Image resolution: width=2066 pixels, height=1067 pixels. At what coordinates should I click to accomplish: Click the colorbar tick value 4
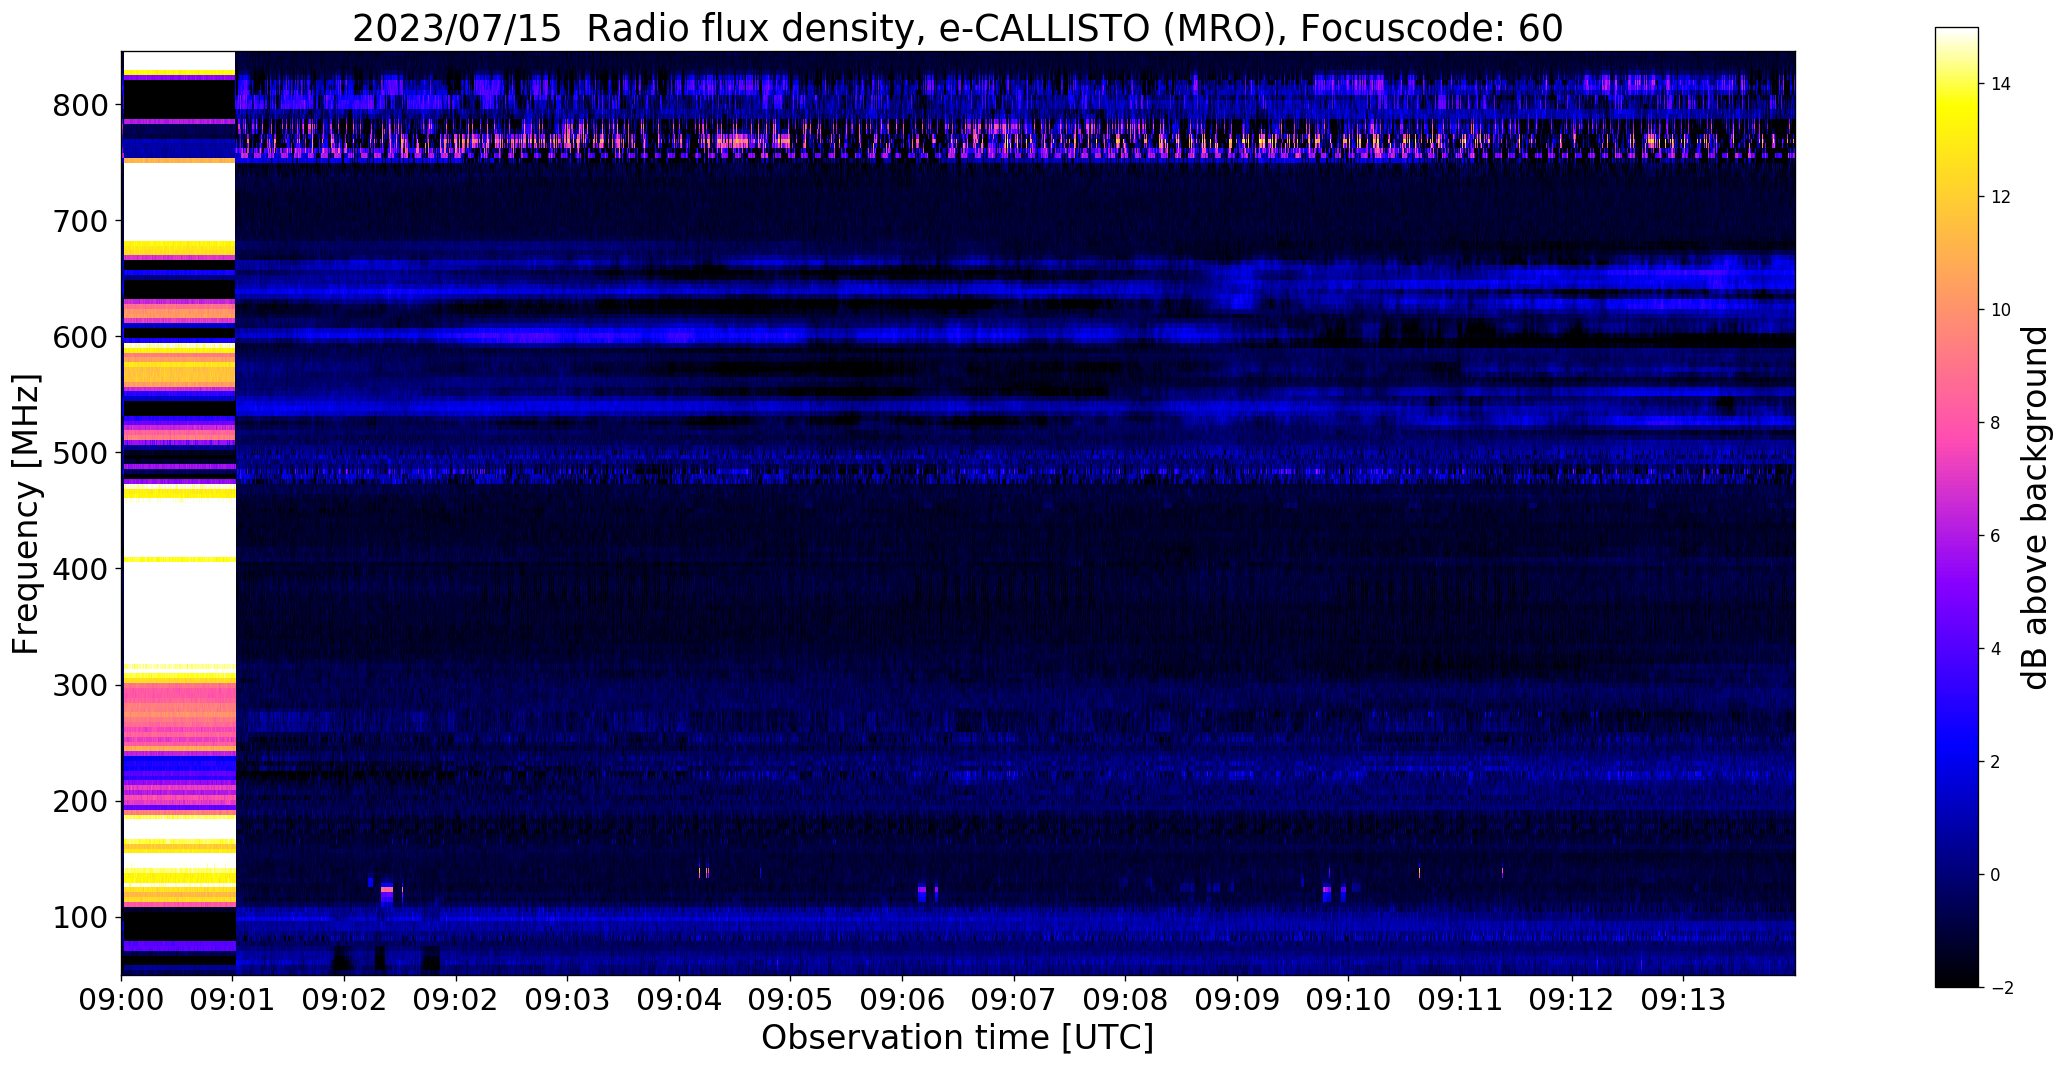[x=1995, y=649]
